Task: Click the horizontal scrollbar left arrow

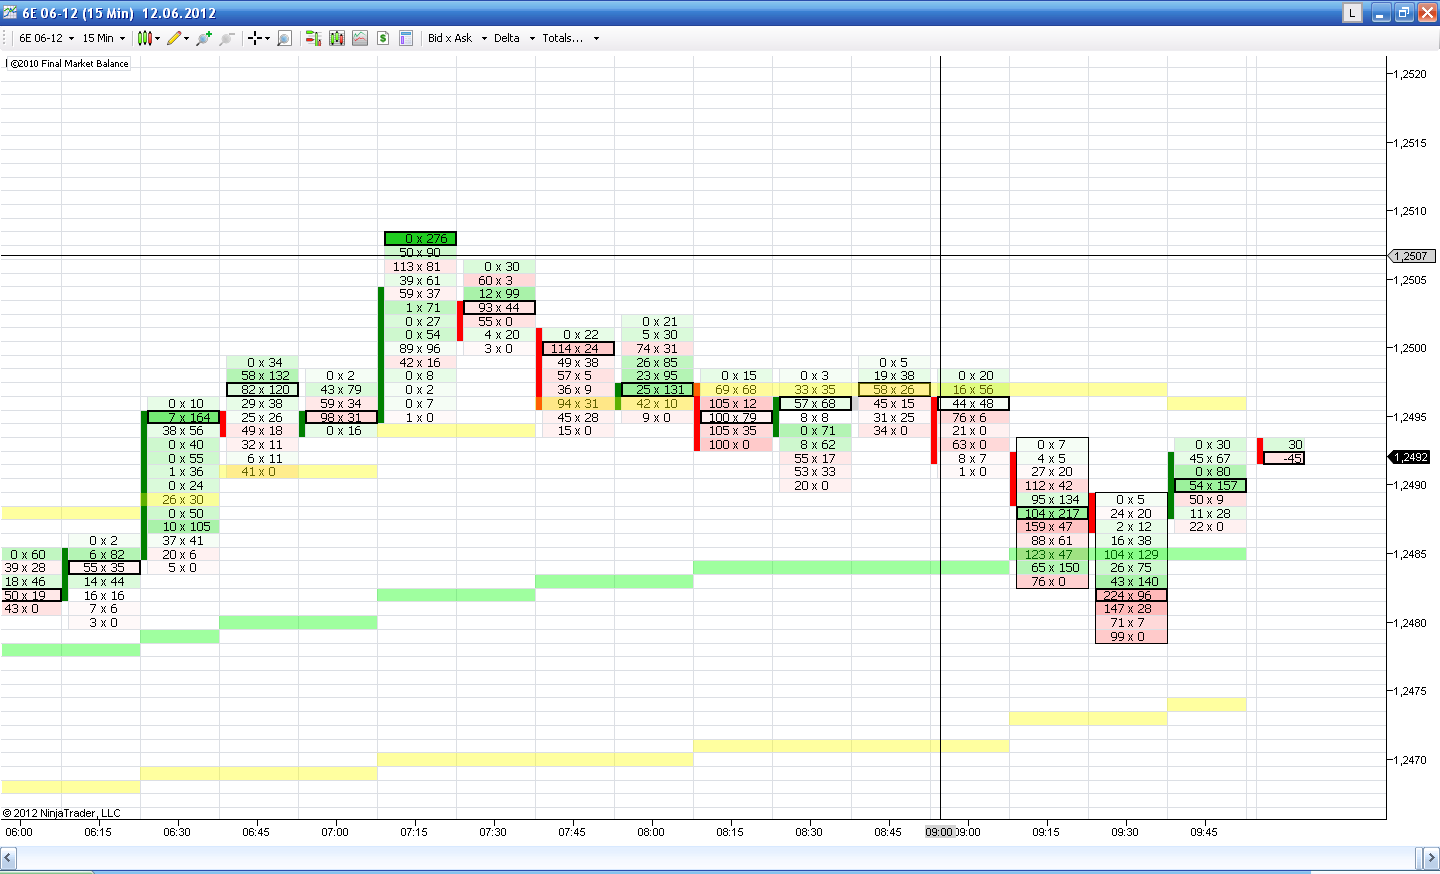Action: (8, 858)
